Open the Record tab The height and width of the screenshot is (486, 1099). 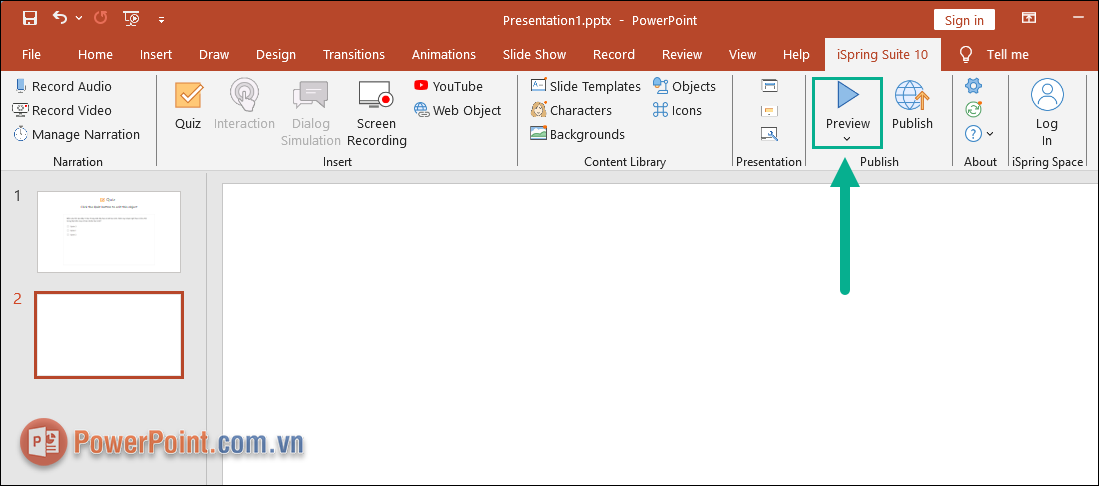click(613, 54)
